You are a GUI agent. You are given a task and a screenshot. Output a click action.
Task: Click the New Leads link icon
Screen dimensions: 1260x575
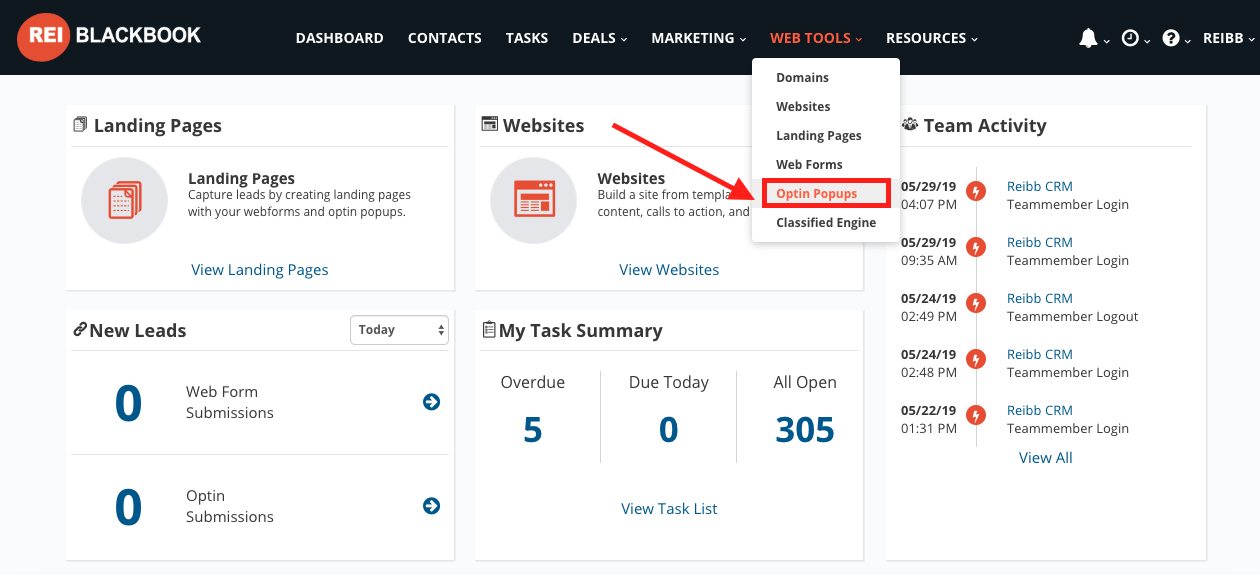pyautogui.click(x=80, y=330)
